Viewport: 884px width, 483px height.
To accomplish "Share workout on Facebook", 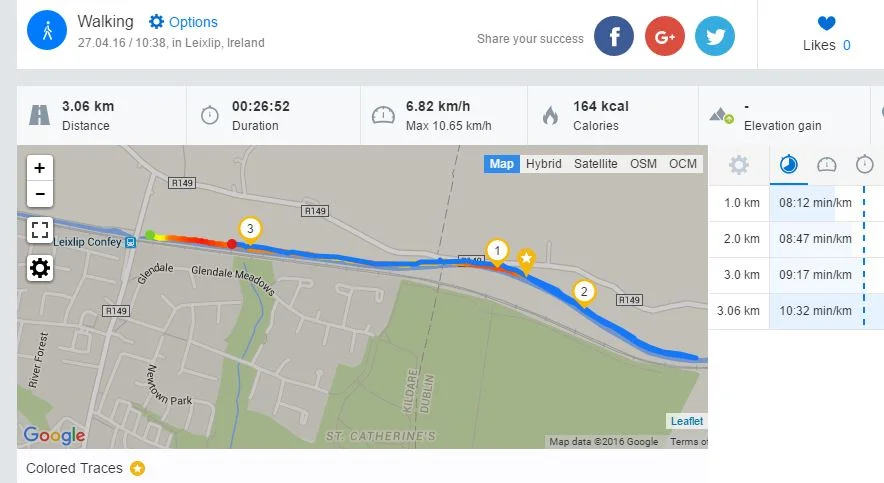I will (614, 36).
